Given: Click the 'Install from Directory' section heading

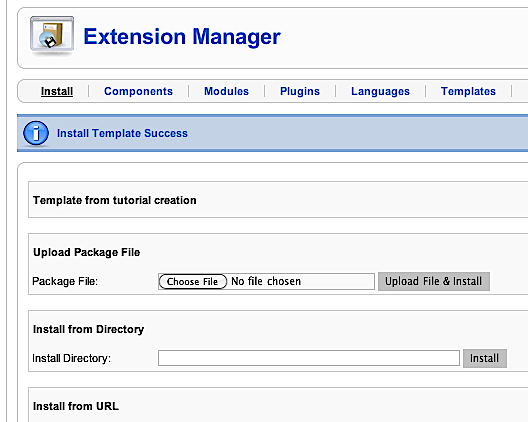Looking at the screenshot, I should point(89,329).
